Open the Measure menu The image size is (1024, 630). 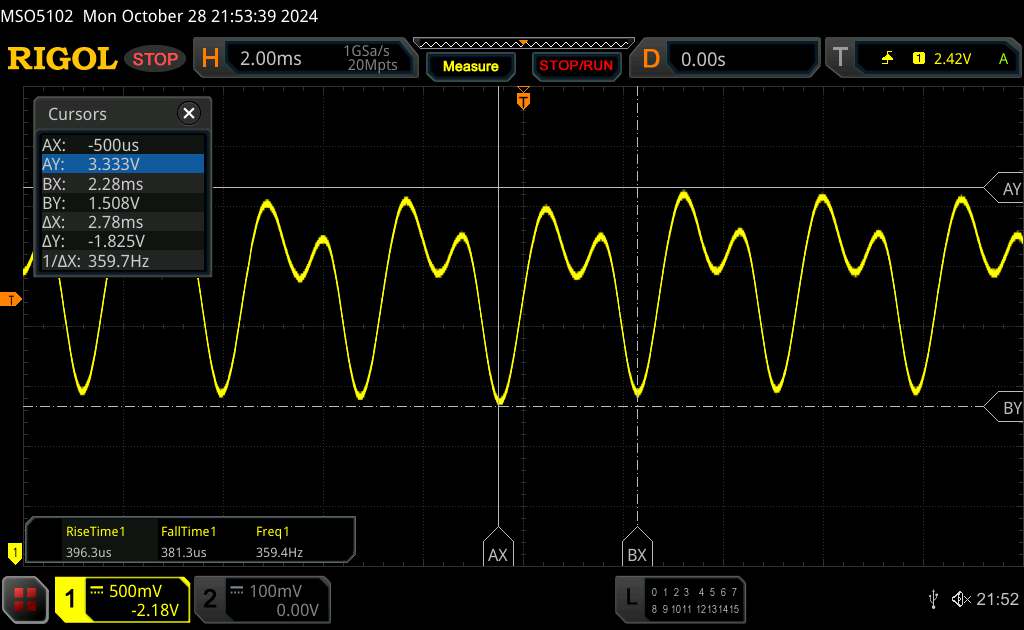(470, 66)
